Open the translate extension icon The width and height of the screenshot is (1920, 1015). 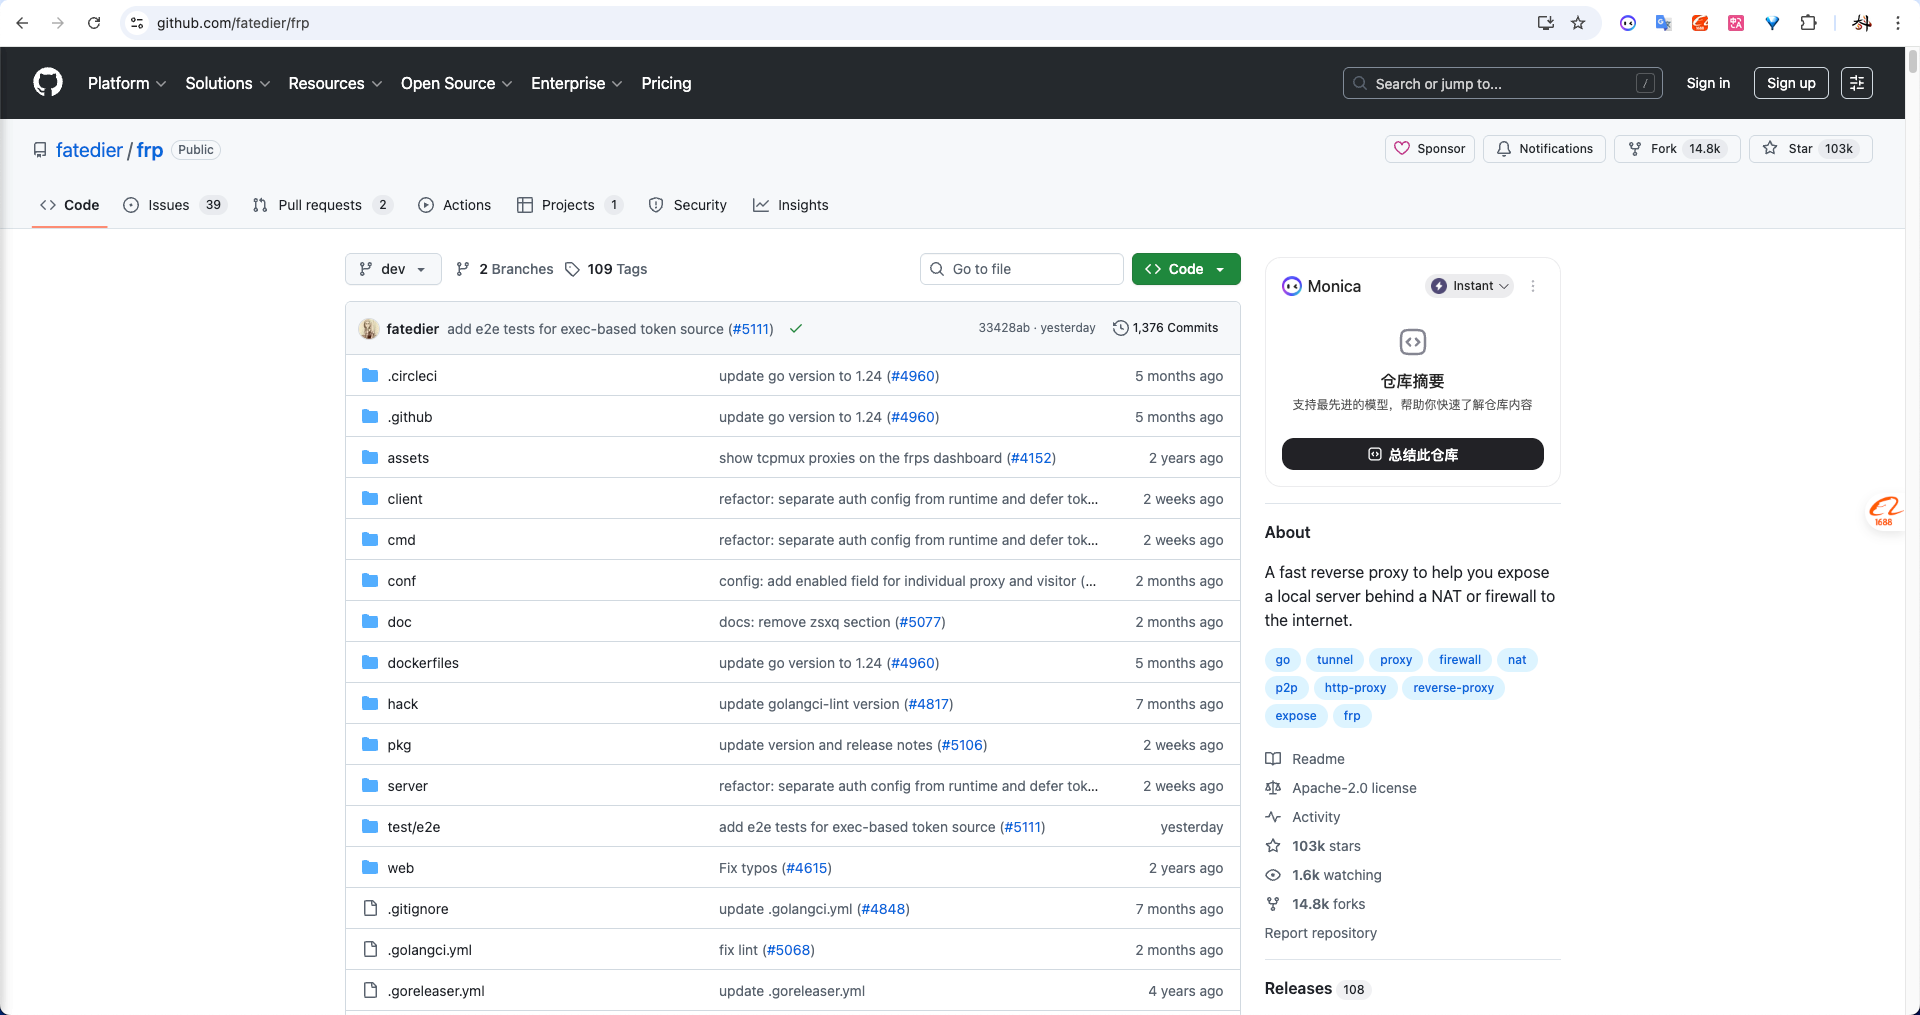pos(1664,23)
